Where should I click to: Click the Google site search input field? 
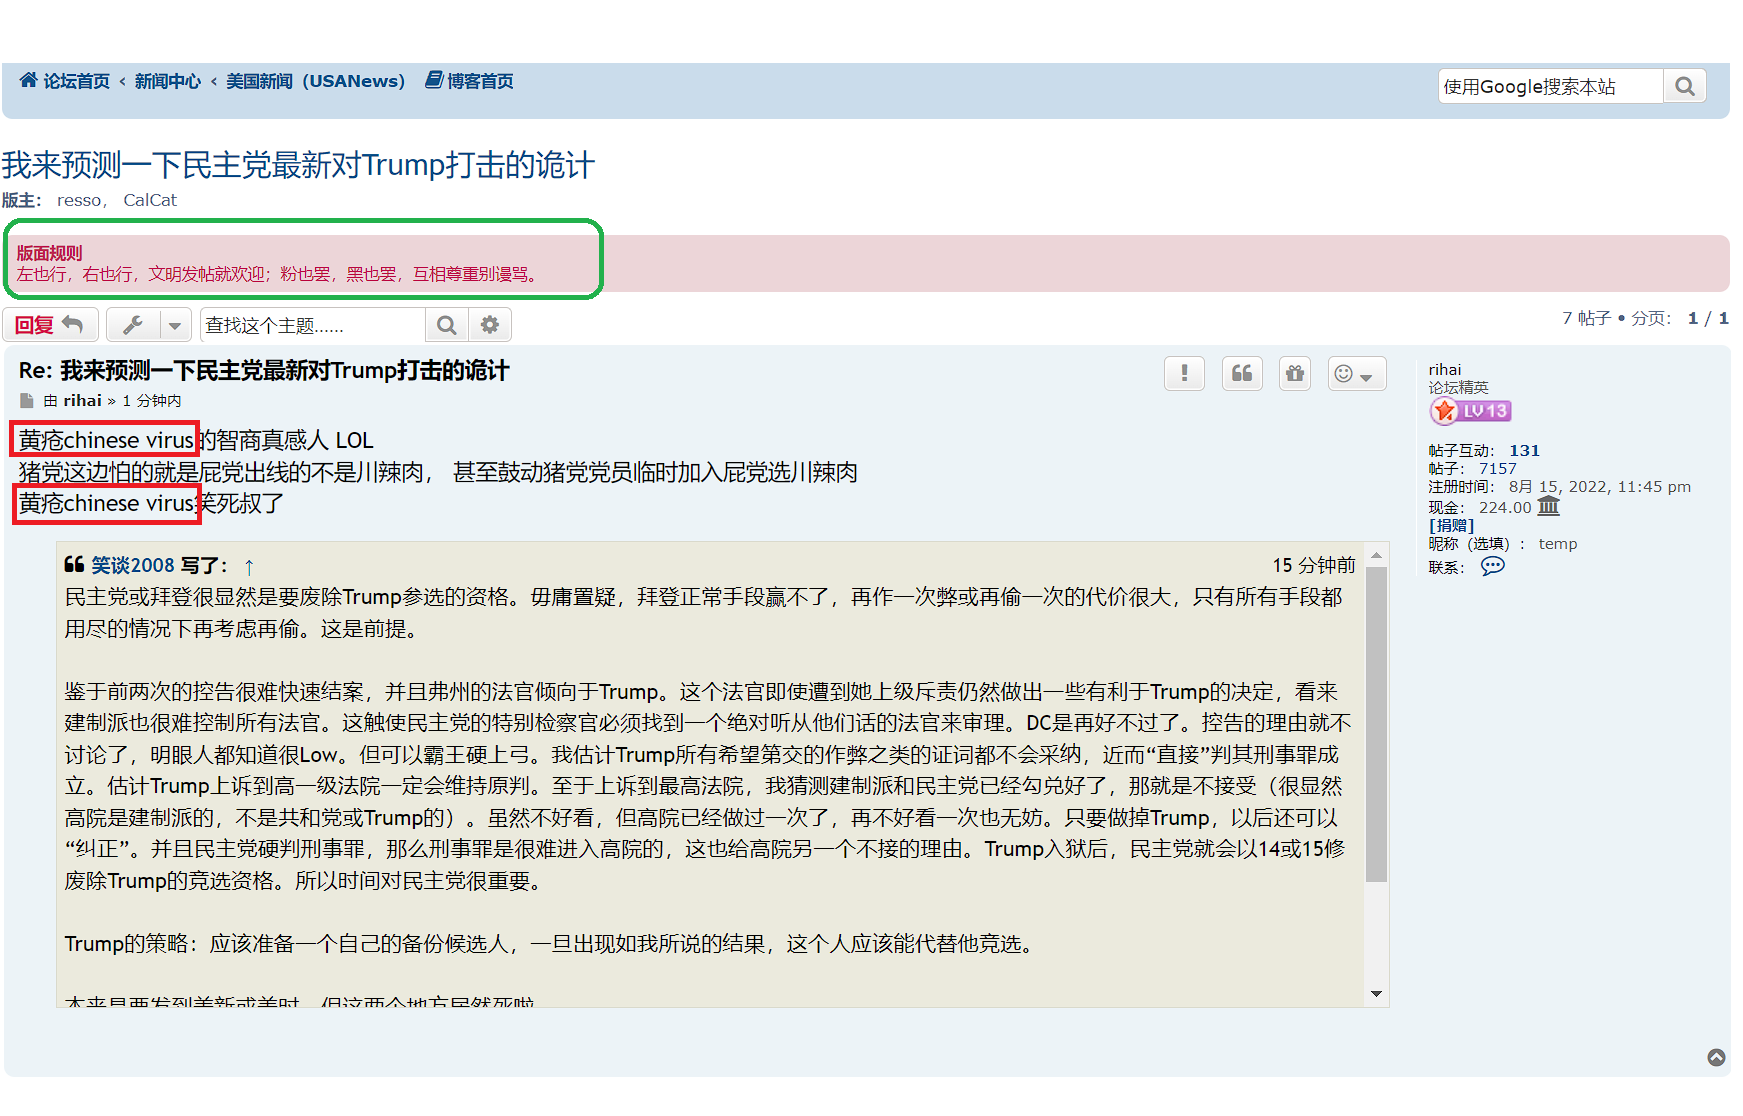pos(1551,86)
